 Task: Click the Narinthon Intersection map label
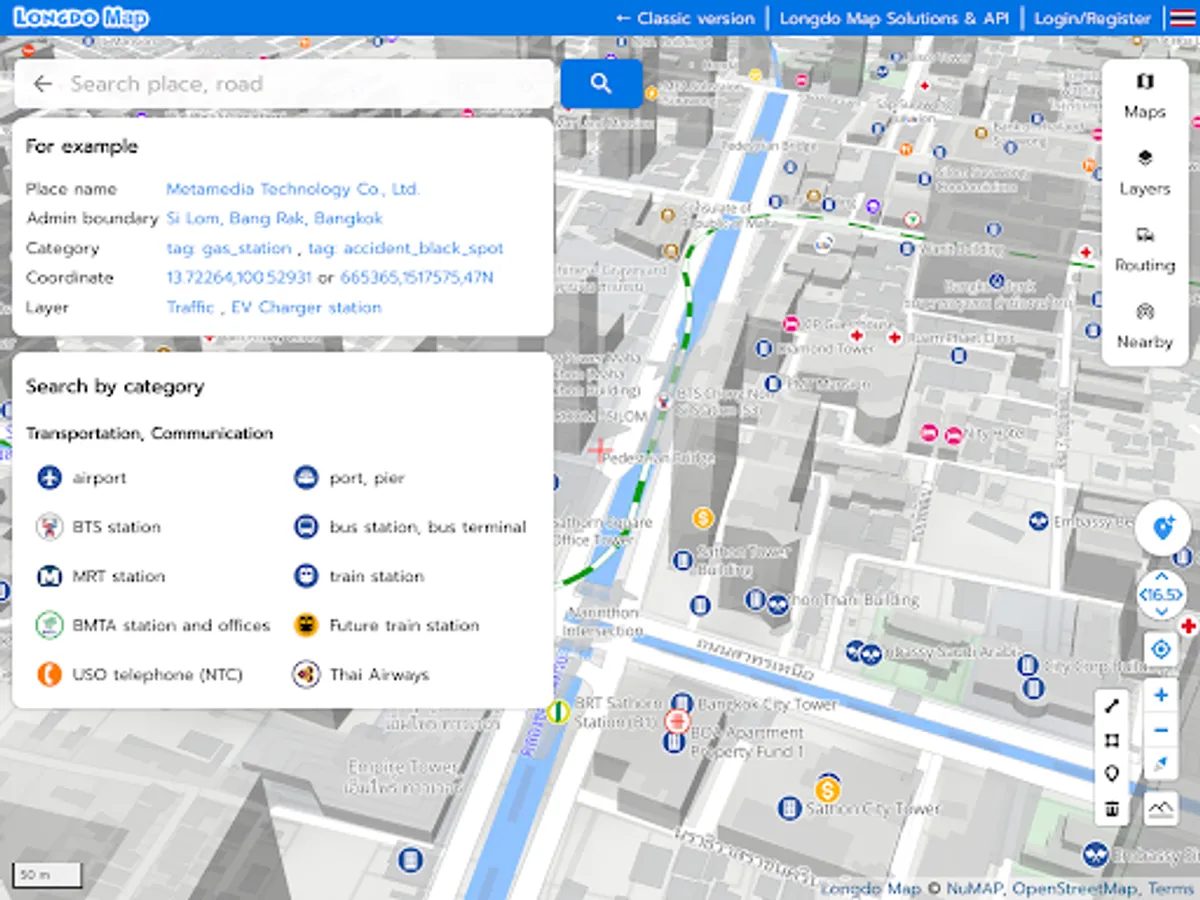[602, 621]
